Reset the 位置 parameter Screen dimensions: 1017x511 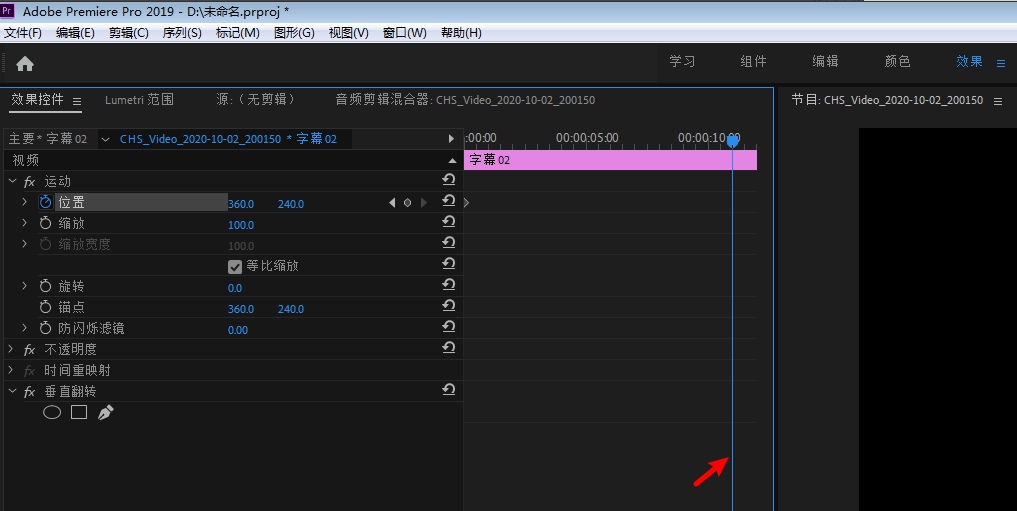449,202
